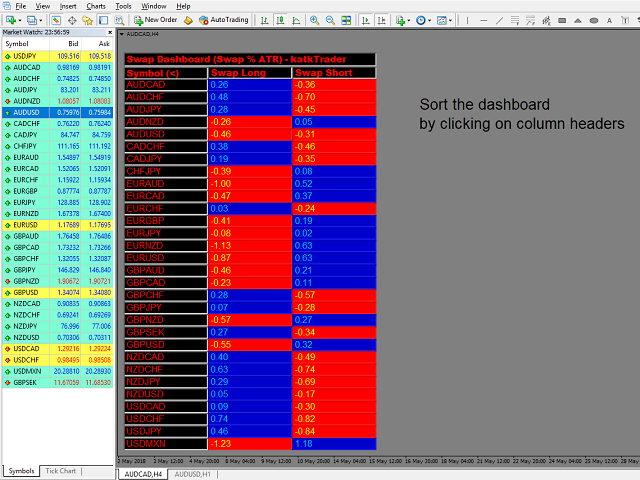
Task: Click the EURAUD symbol in the dashboard
Action: click(166, 184)
